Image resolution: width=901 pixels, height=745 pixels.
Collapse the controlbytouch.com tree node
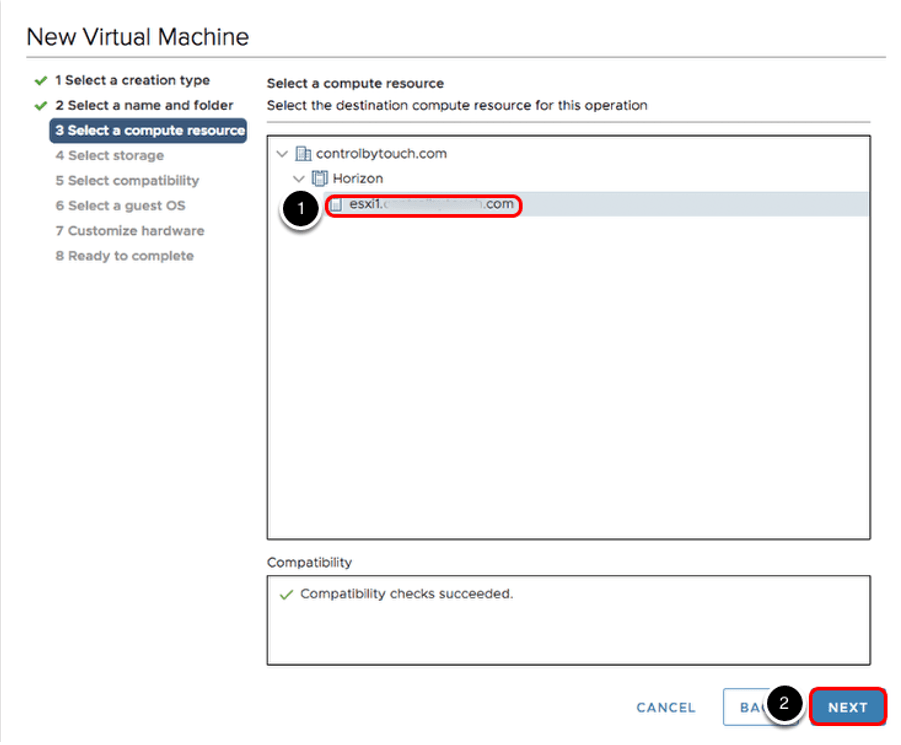click(x=283, y=154)
